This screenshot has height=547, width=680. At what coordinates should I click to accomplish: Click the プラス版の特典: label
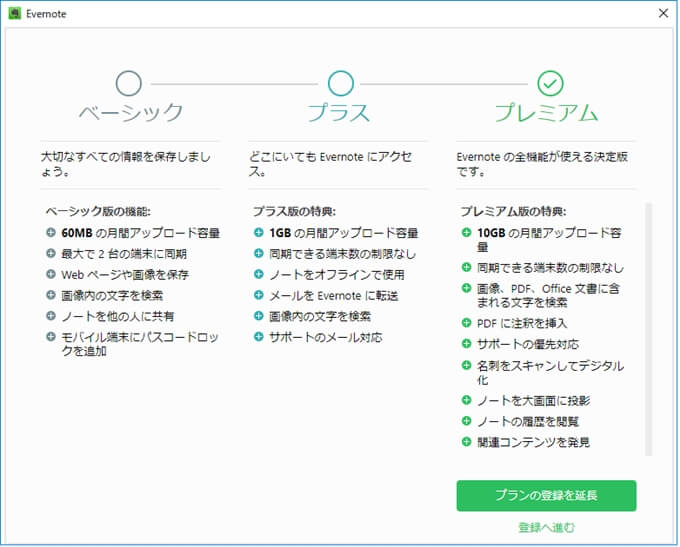(x=294, y=211)
